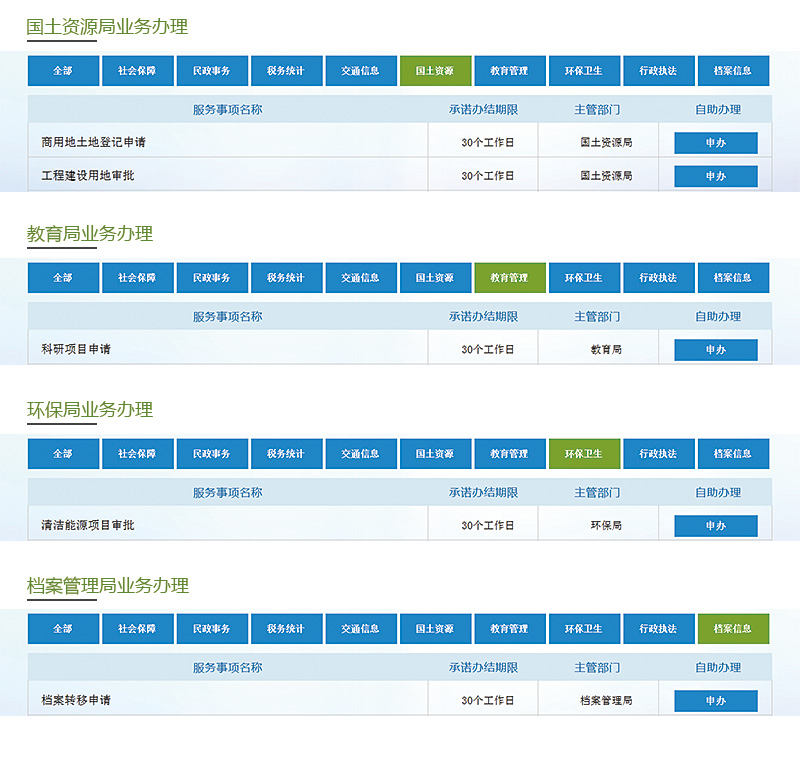Select 全部 tab in 国土资源局业务办理 section
The height and width of the screenshot is (763, 800).
click(x=63, y=71)
